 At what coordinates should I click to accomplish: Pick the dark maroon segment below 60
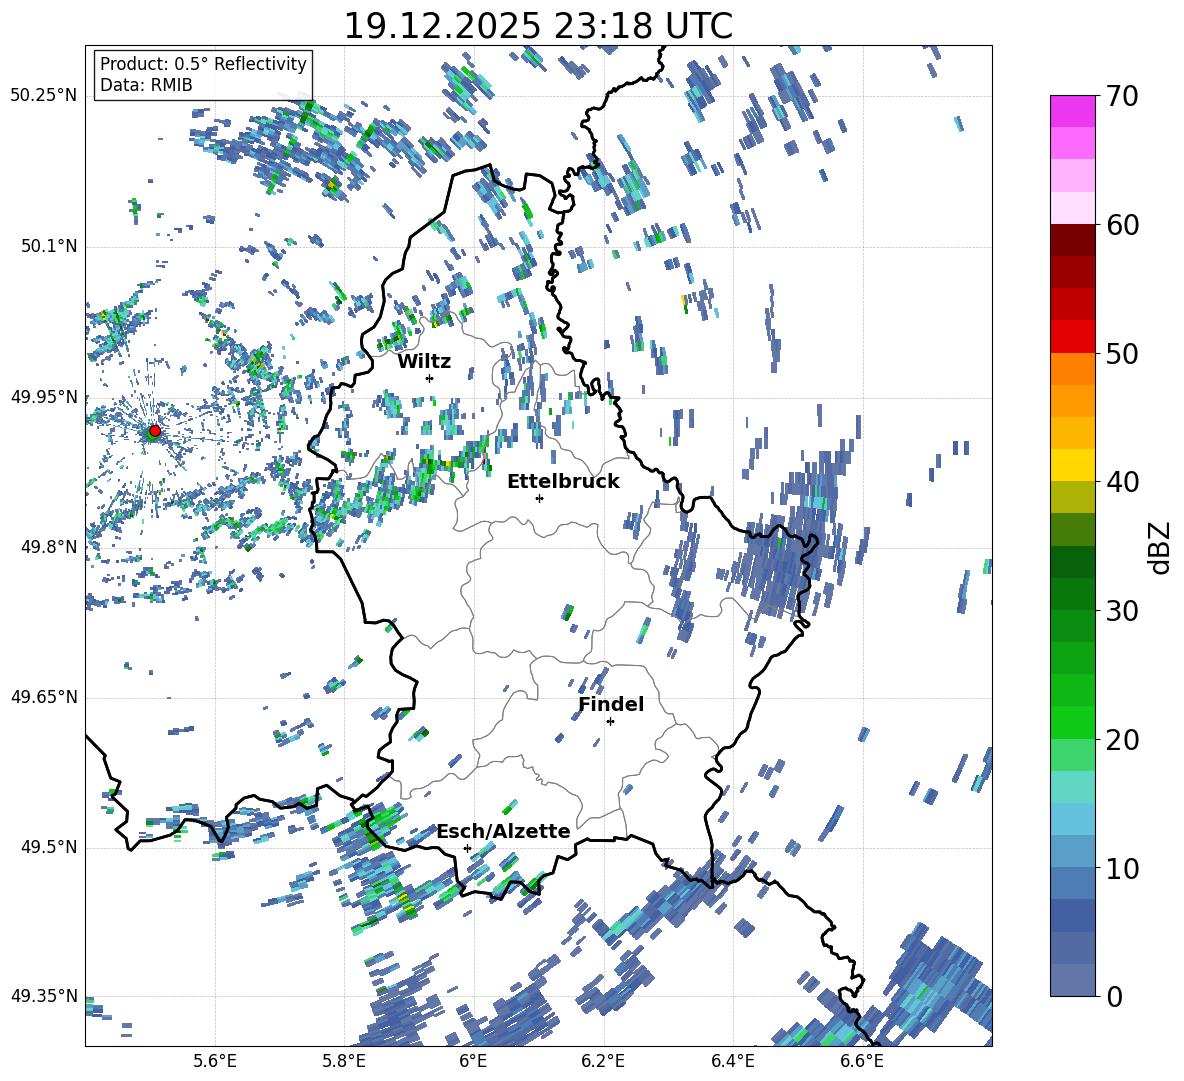pos(1072,240)
